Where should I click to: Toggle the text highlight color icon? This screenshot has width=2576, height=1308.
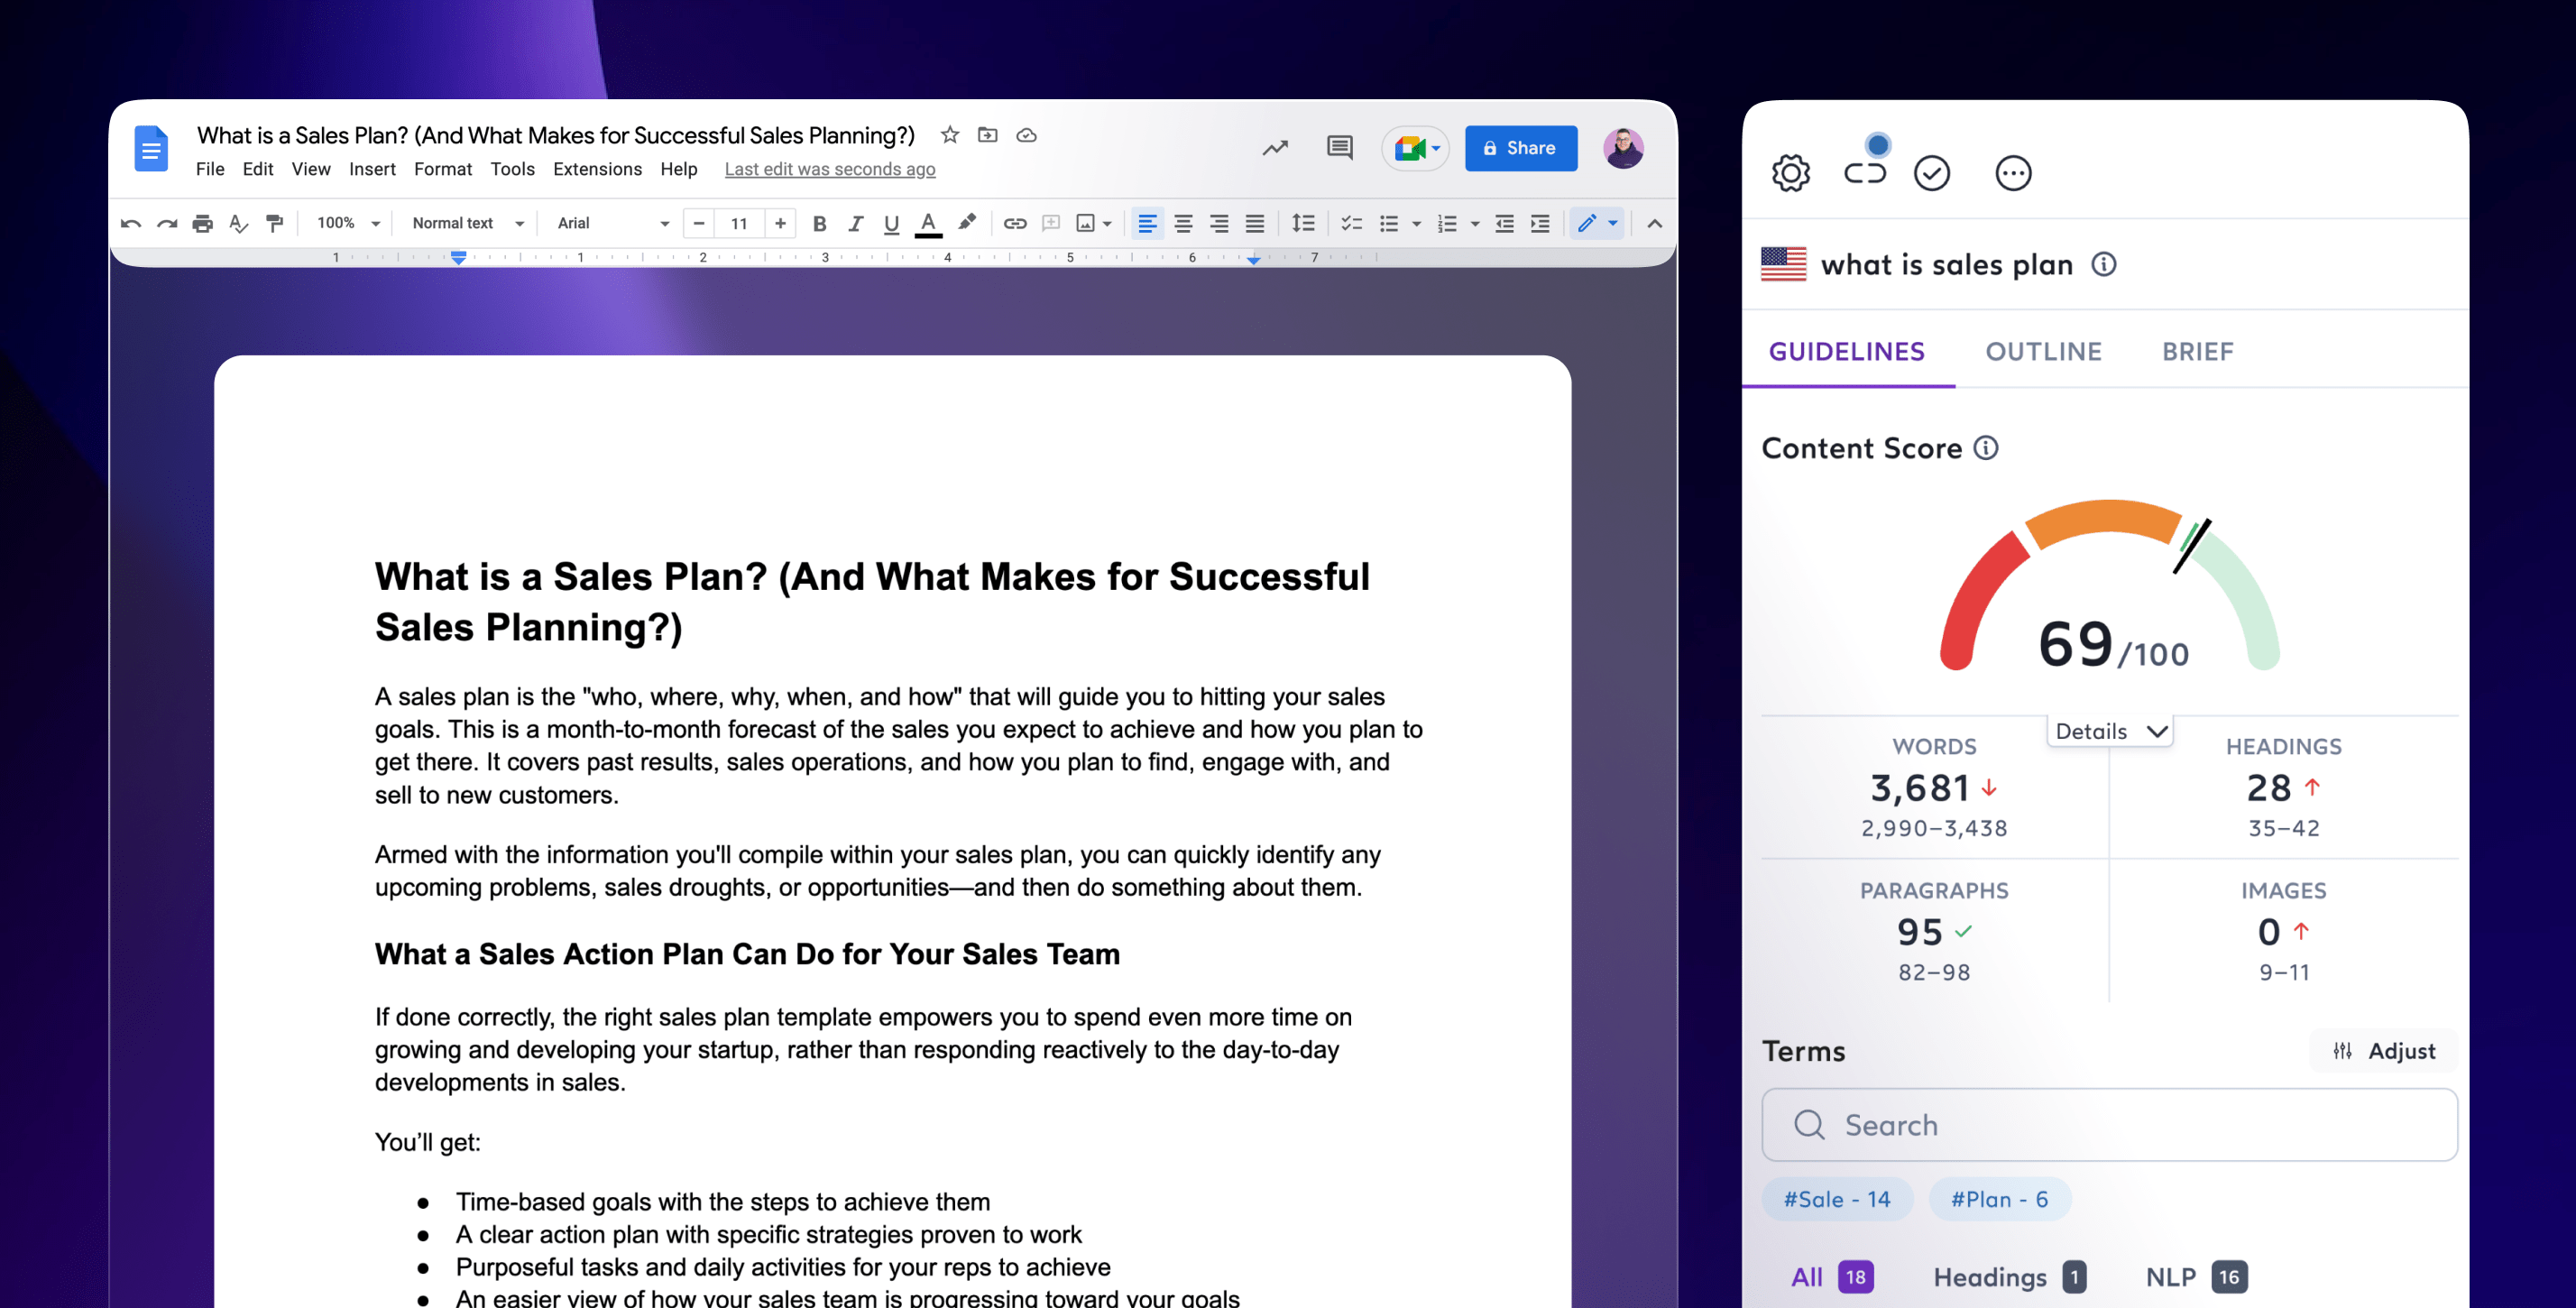965,222
